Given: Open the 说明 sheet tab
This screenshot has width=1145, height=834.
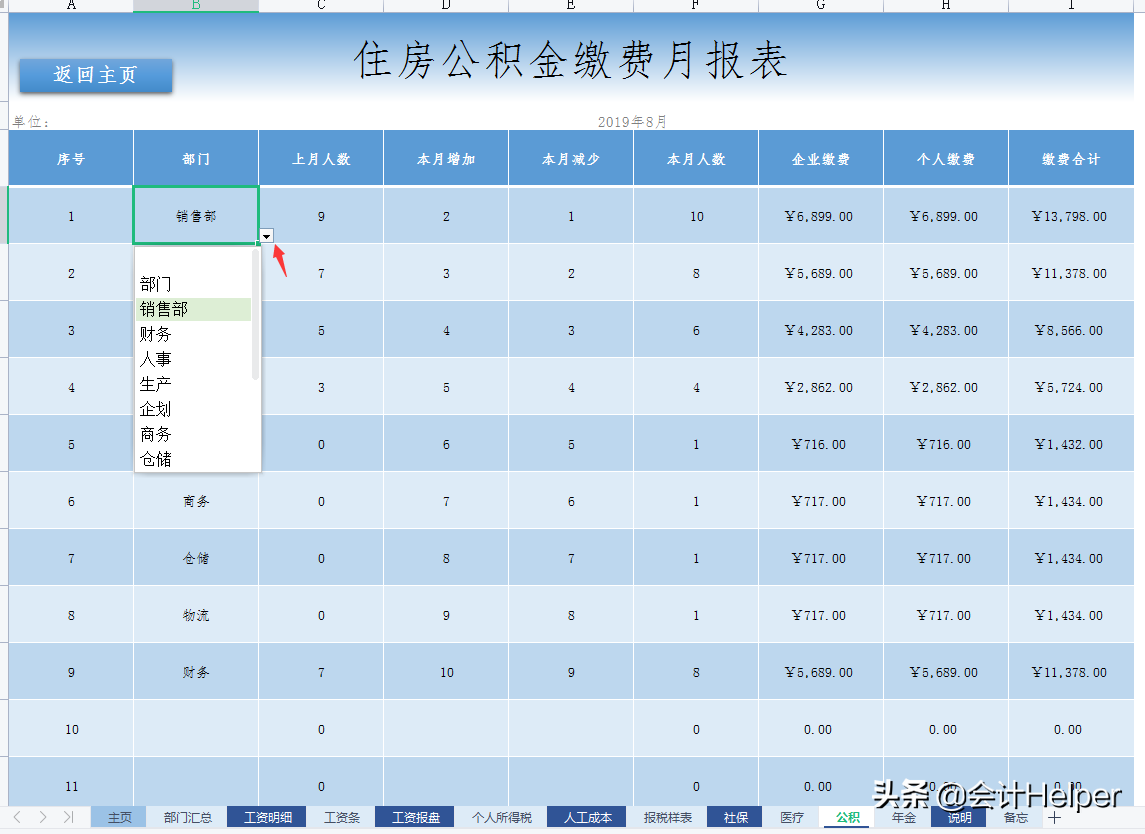Looking at the screenshot, I should [x=958, y=817].
